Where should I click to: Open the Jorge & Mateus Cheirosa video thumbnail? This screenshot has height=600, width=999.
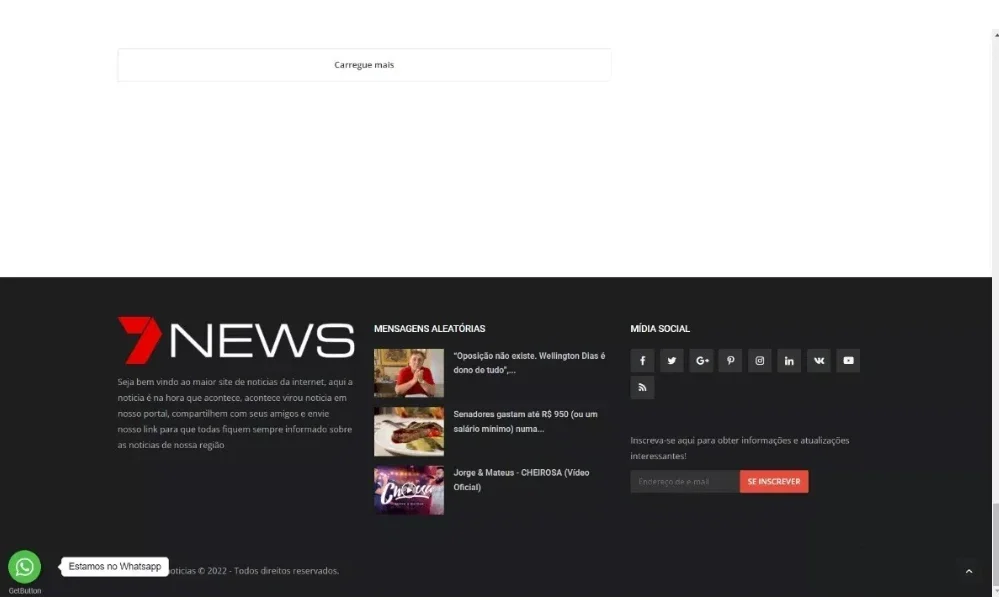[409, 490]
